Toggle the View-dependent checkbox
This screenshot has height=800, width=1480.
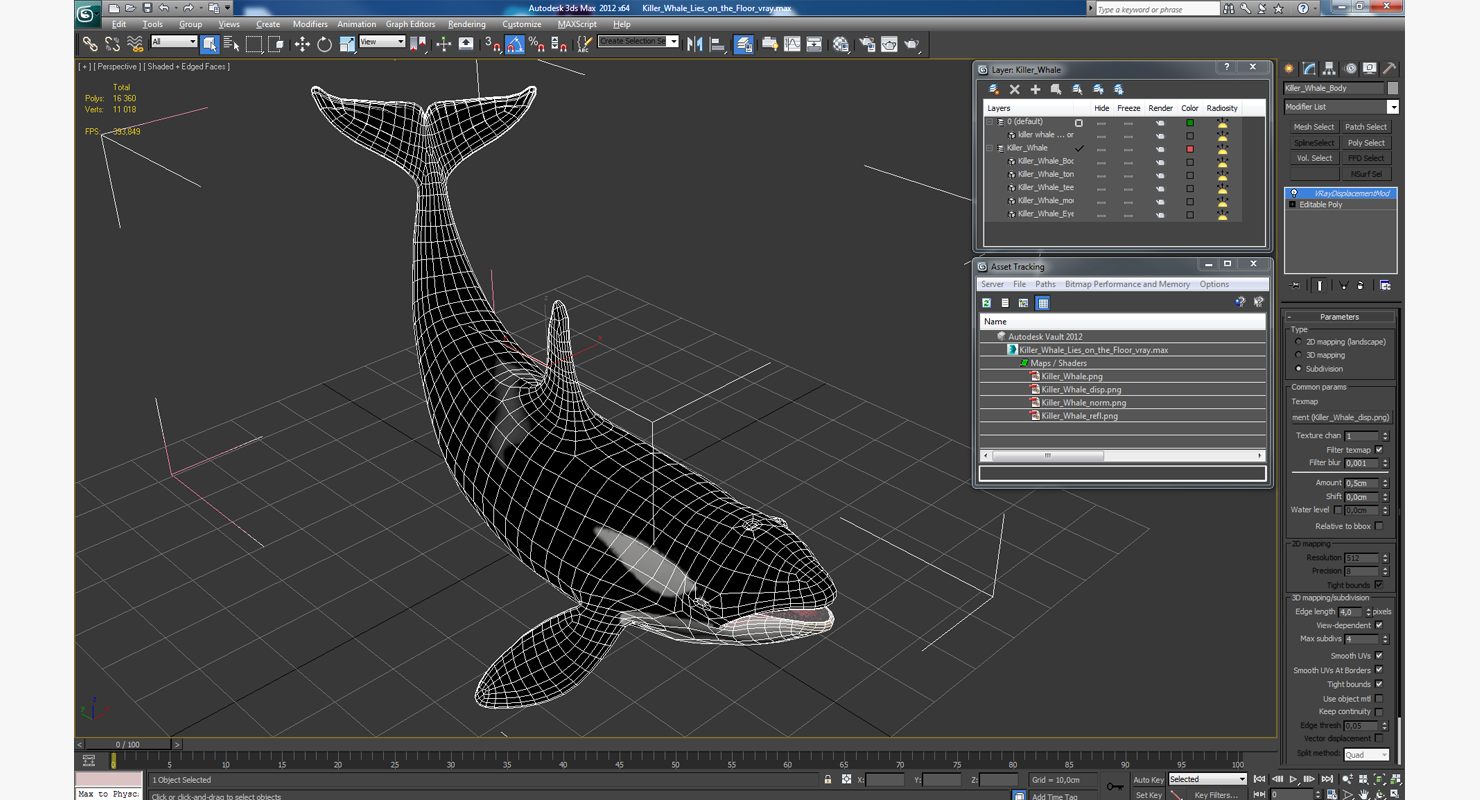tap(1379, 625)
